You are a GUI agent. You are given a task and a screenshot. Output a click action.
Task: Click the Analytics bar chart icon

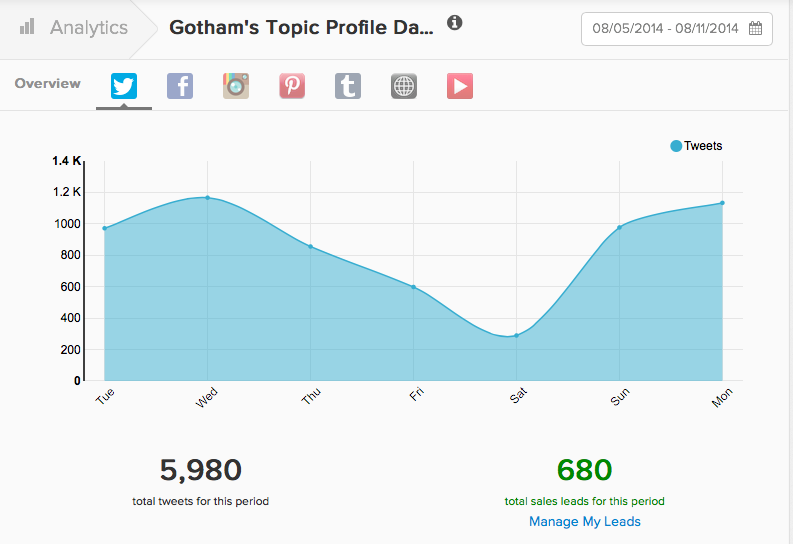(28, 27)
